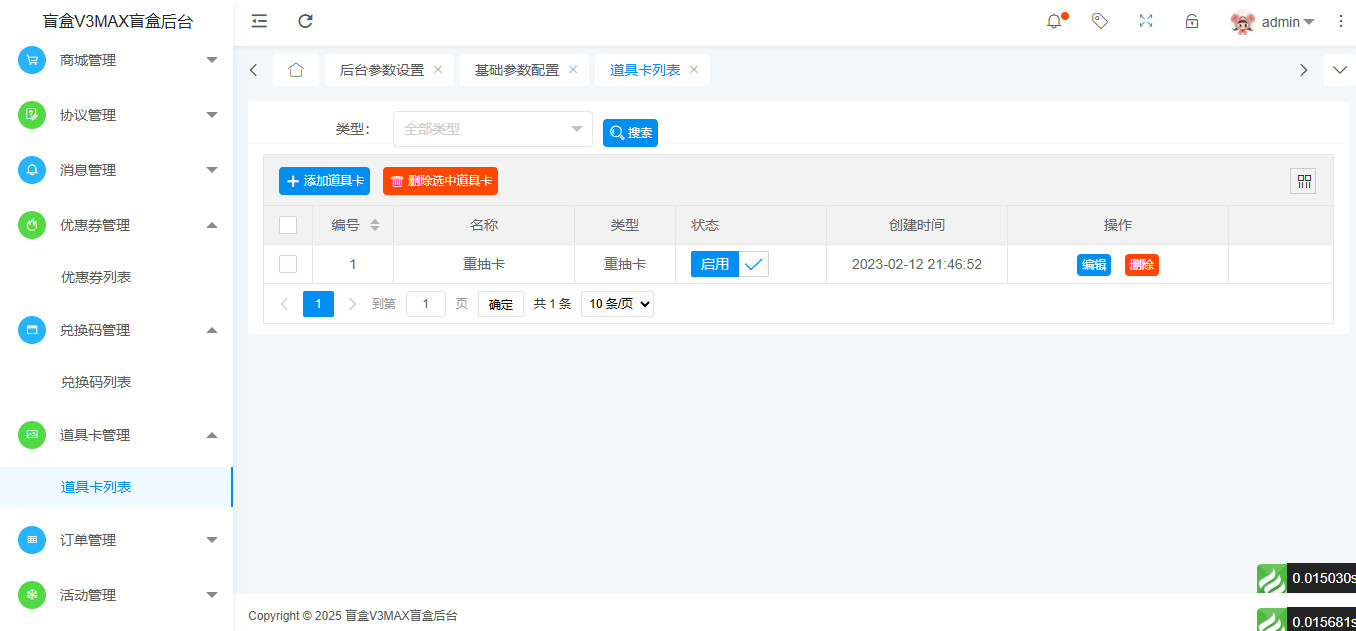This screenshot has width=1356, height=631.
Task: Click the 协议管理 document icon
Action: (x=32, y=115)
